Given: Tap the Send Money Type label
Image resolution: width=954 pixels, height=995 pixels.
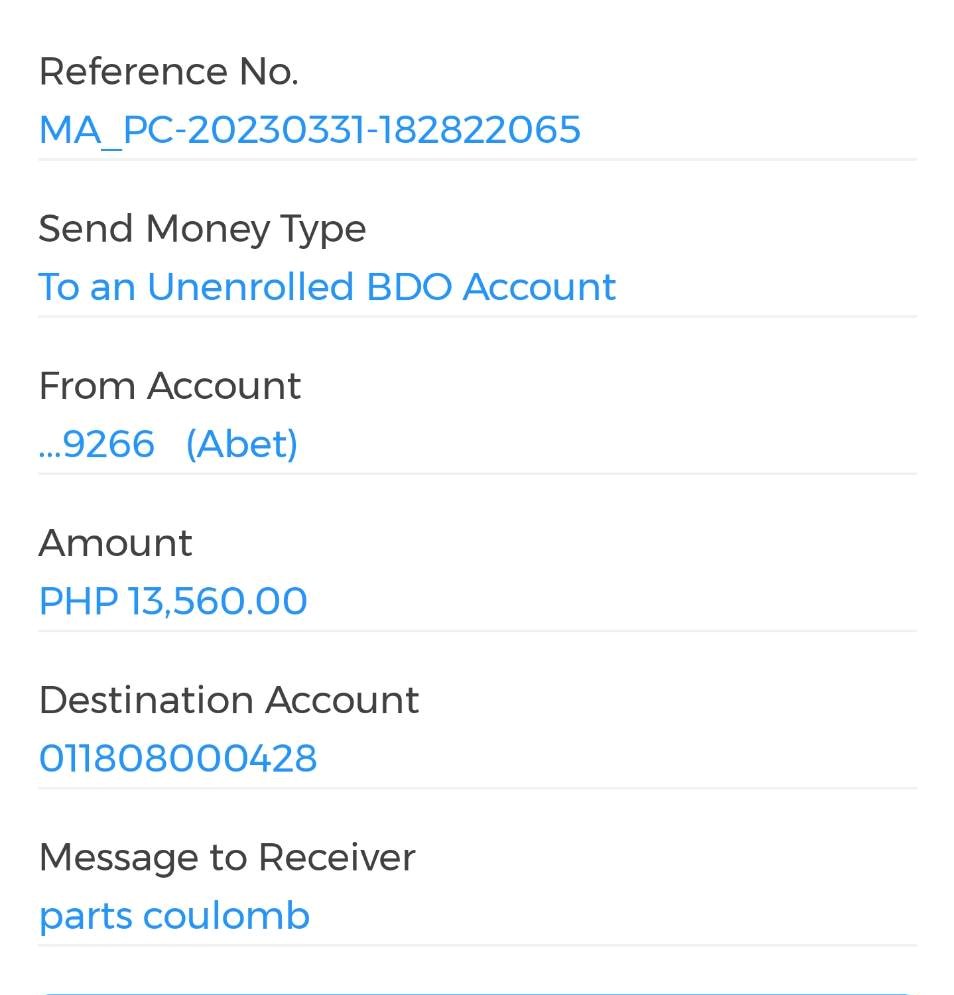Looking at the screenshot, I should click(x=202, y=229).
